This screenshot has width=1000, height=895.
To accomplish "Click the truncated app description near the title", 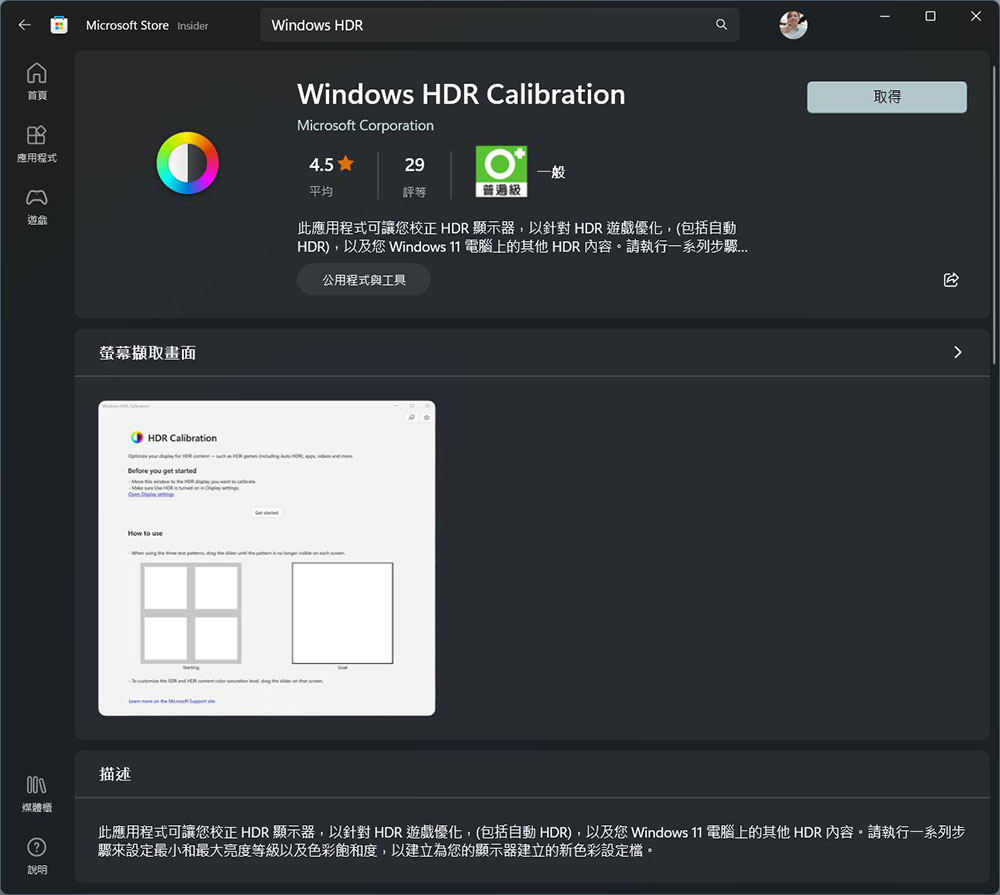I will [x=522, y=237].
